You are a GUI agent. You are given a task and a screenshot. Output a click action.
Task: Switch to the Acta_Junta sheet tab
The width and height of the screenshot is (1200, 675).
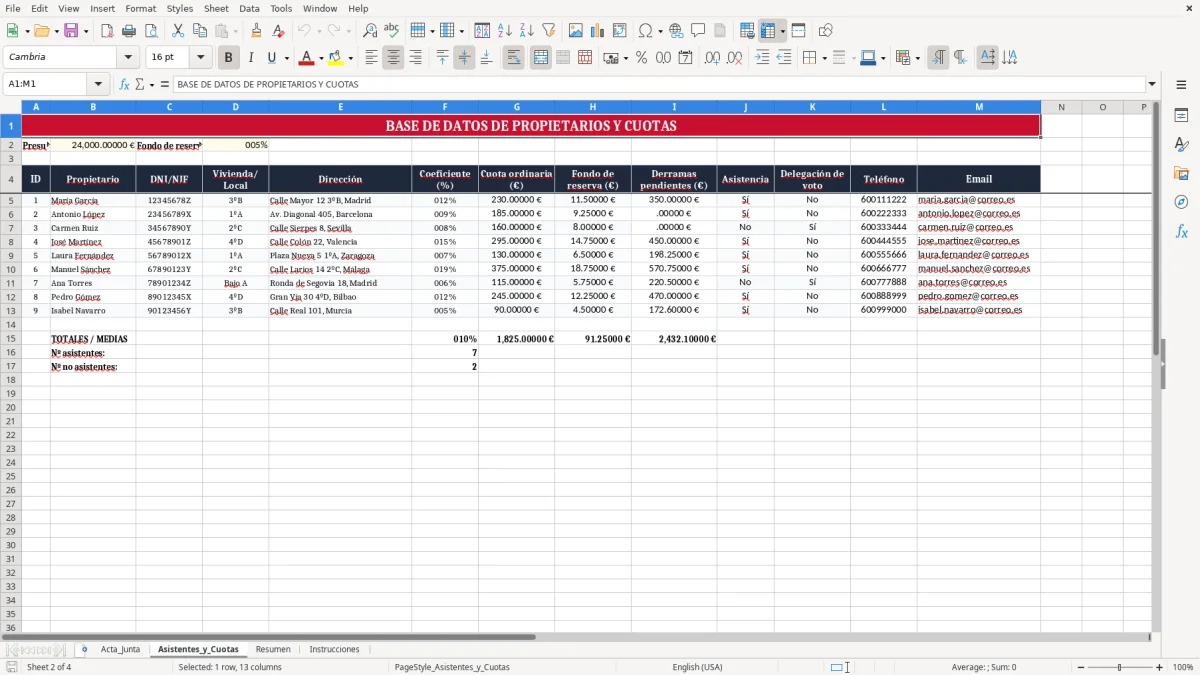120,649
